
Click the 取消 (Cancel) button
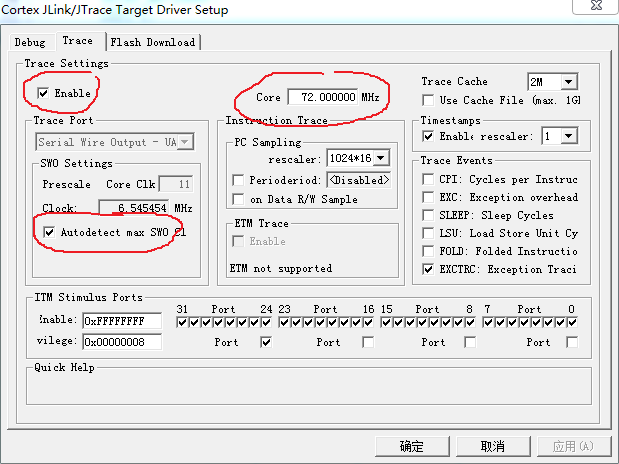coord(493,446)
